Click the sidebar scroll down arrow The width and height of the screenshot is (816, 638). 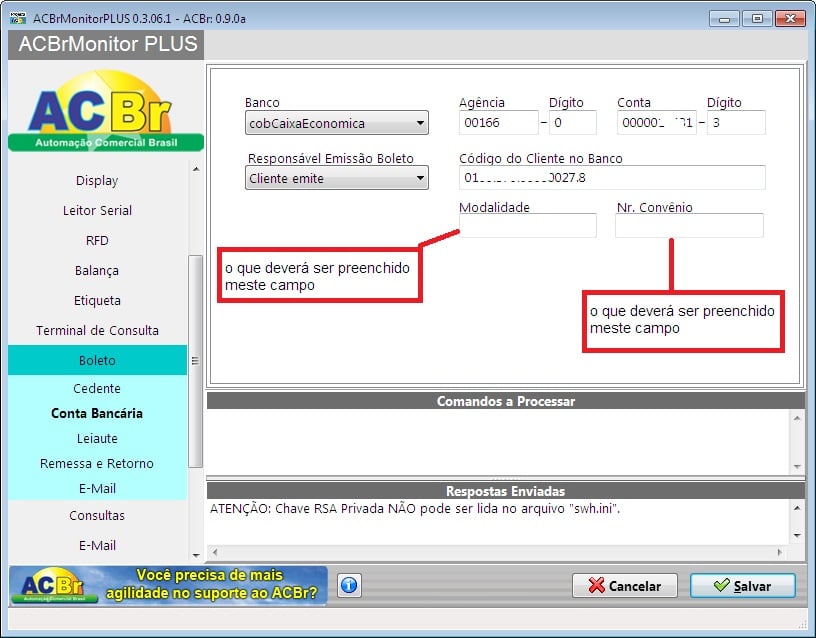click(196, 555)
